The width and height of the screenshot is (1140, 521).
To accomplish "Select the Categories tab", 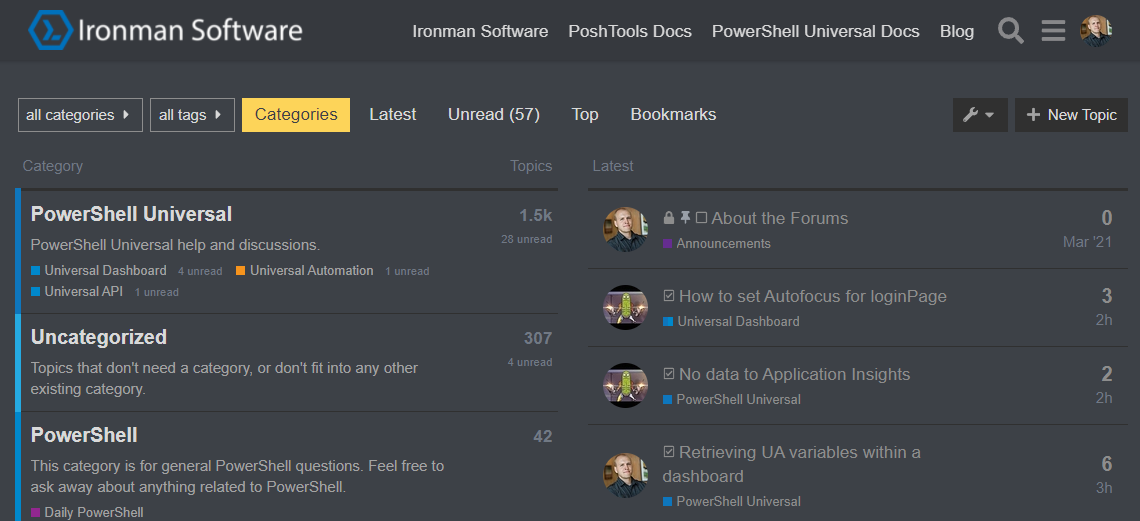I will click(x=296, y=115).
